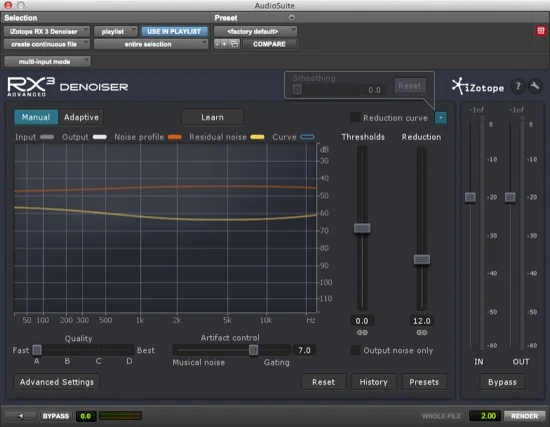This screenshot has width=550, height=427.
Task: Click the RENDER button
Action: (x=524, y=416)
